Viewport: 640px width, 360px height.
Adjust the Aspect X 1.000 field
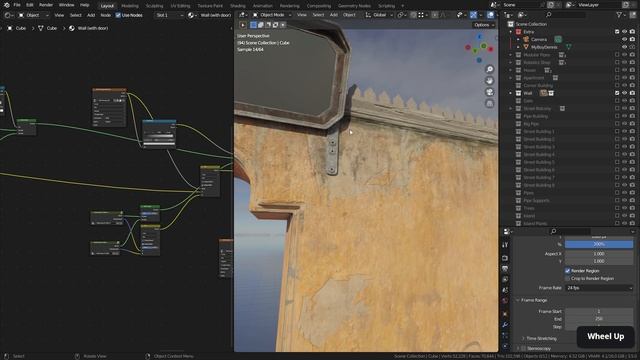(x=599, y=253)
